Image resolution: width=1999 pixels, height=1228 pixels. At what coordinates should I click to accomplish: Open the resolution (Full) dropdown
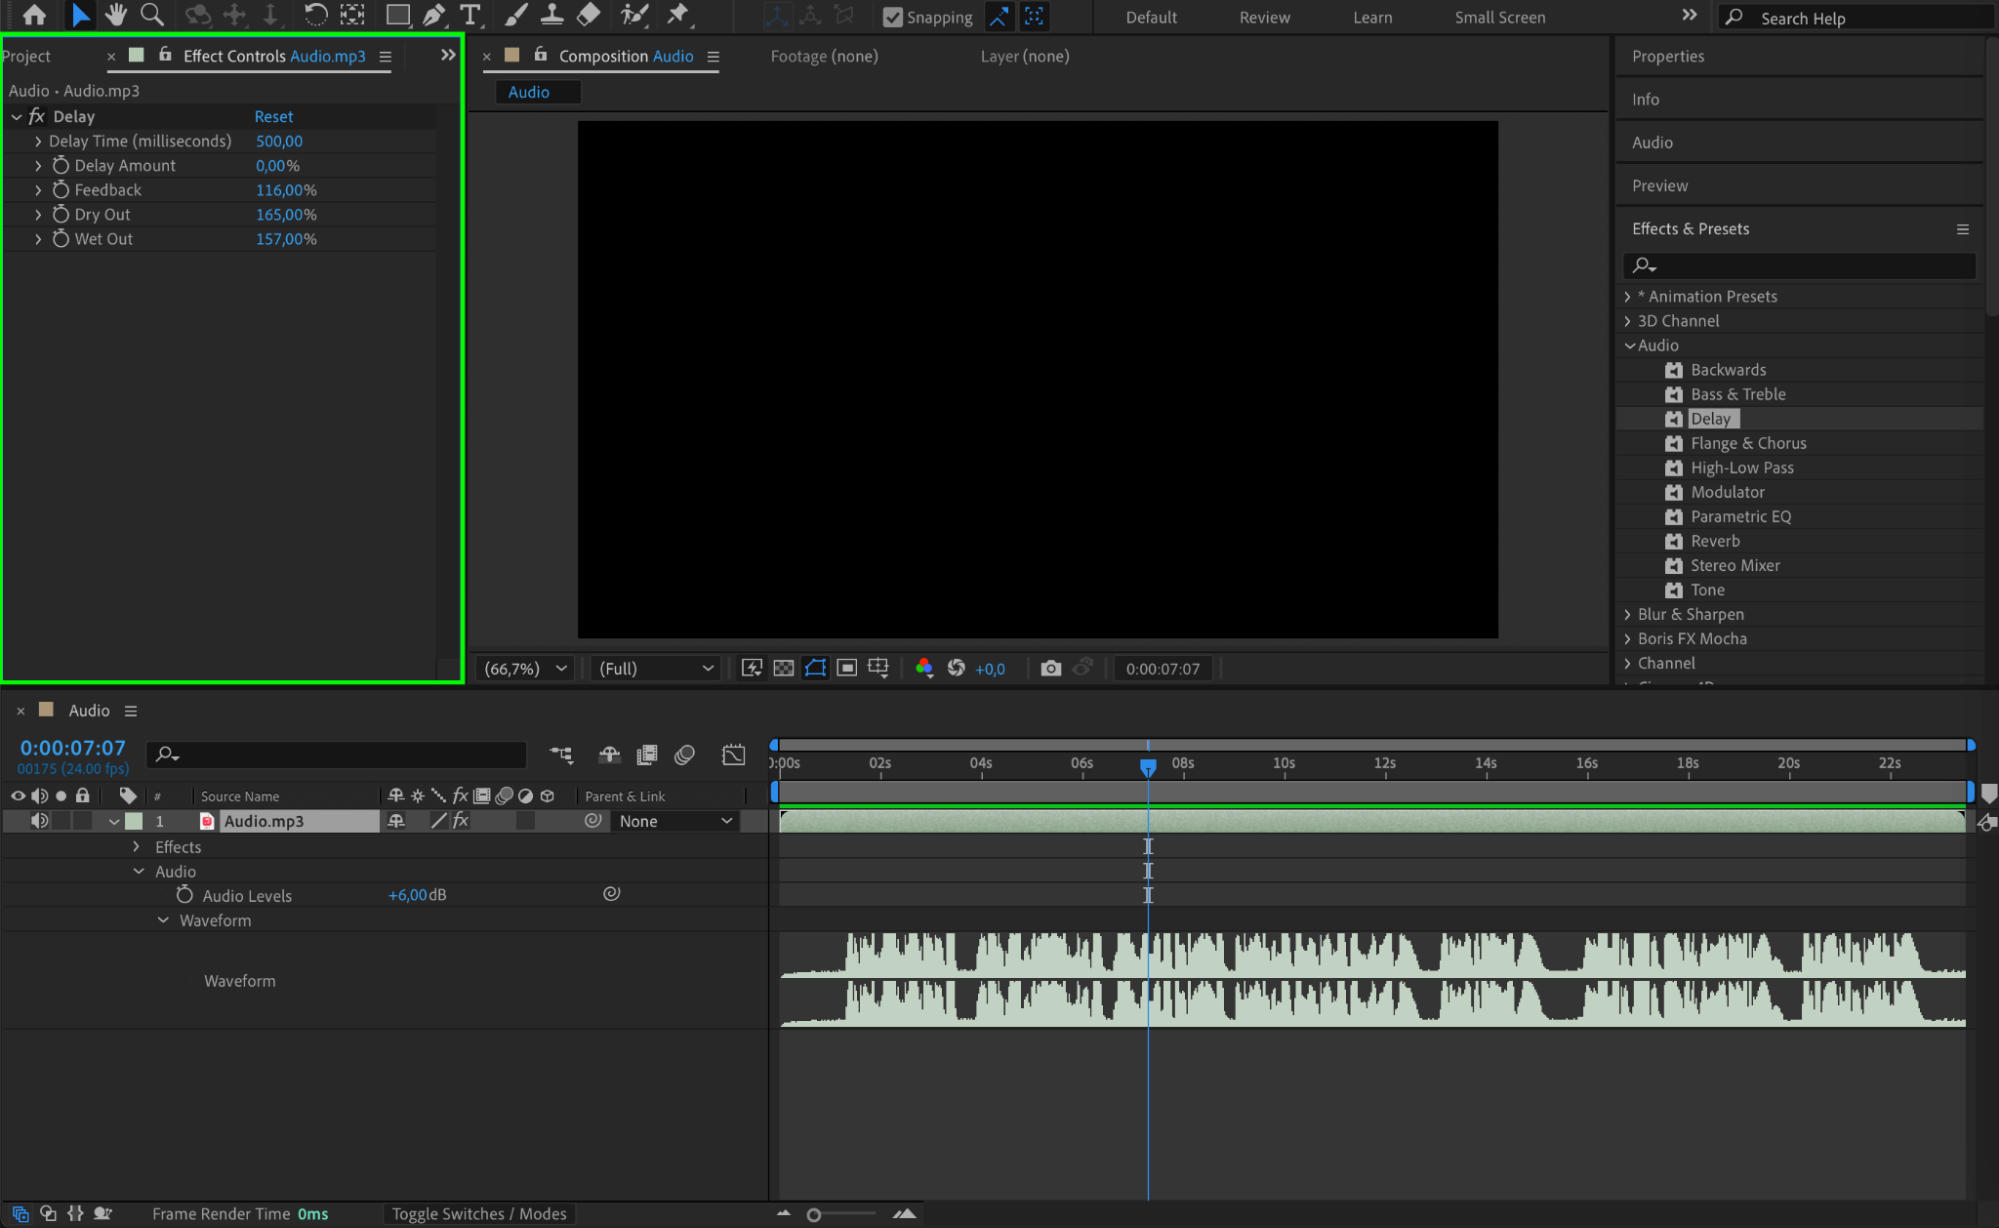point(656,668)
